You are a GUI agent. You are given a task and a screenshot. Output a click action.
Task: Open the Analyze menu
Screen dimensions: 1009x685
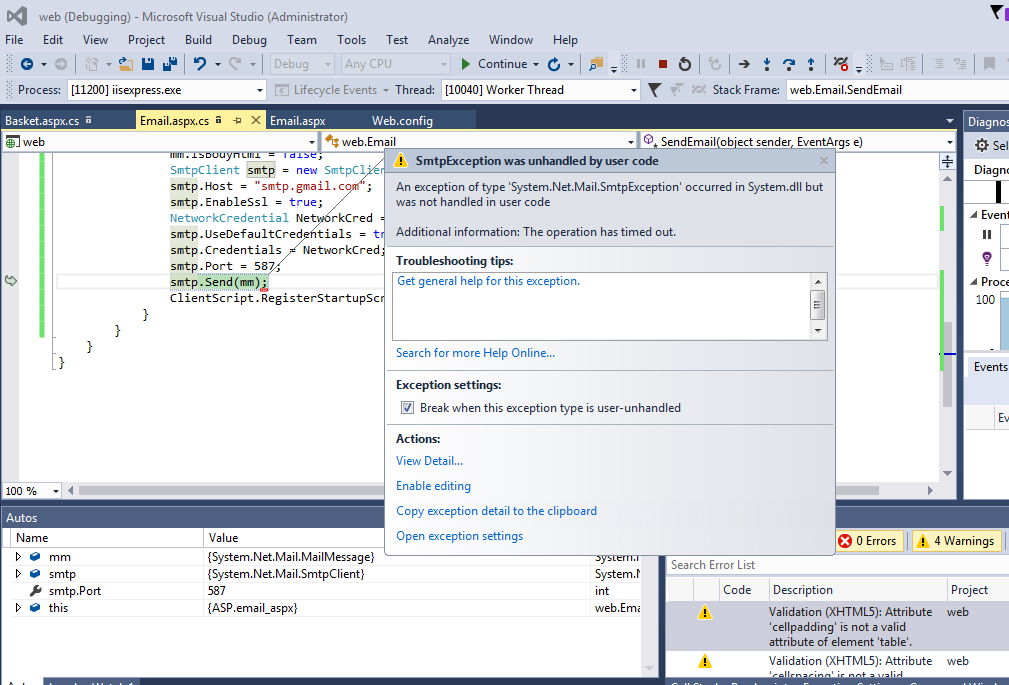tap(449, 40)
